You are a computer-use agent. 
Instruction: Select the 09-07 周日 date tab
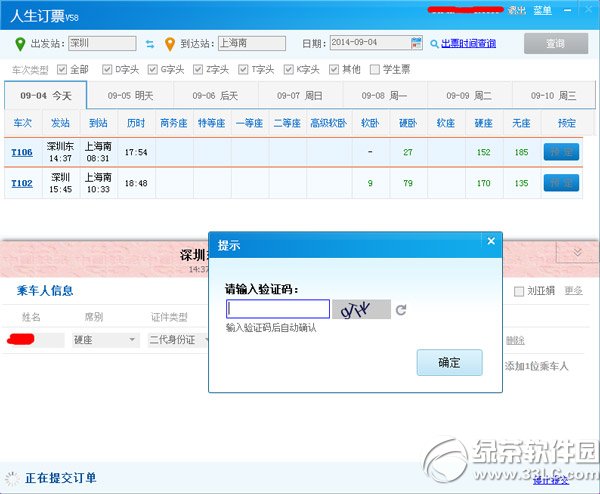click(x=299, y=96)
